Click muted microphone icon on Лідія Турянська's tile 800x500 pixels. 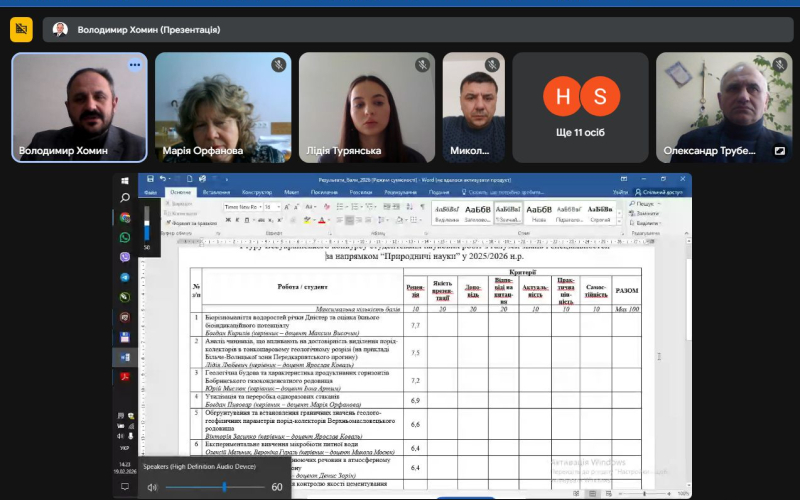[x=423, y=65]
